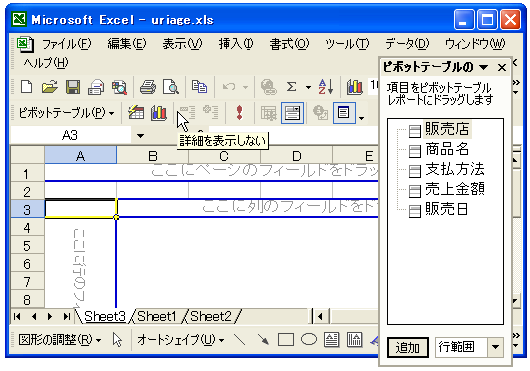Open the ヘルプ(H) menu
Image resolution: width=530 pixels, height=371 pixels.
(x=46, y=63)
